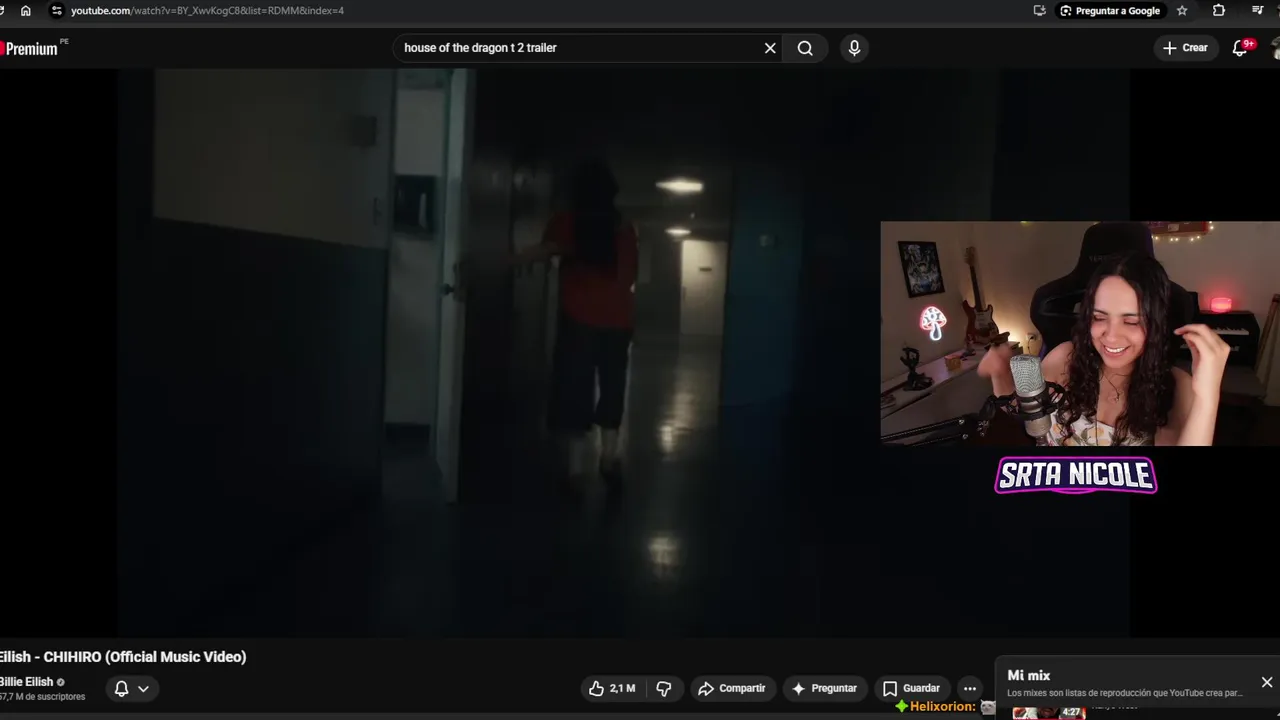
Task: Dislike the video with thumbs-down icon
Action: [x=663, y=688]
